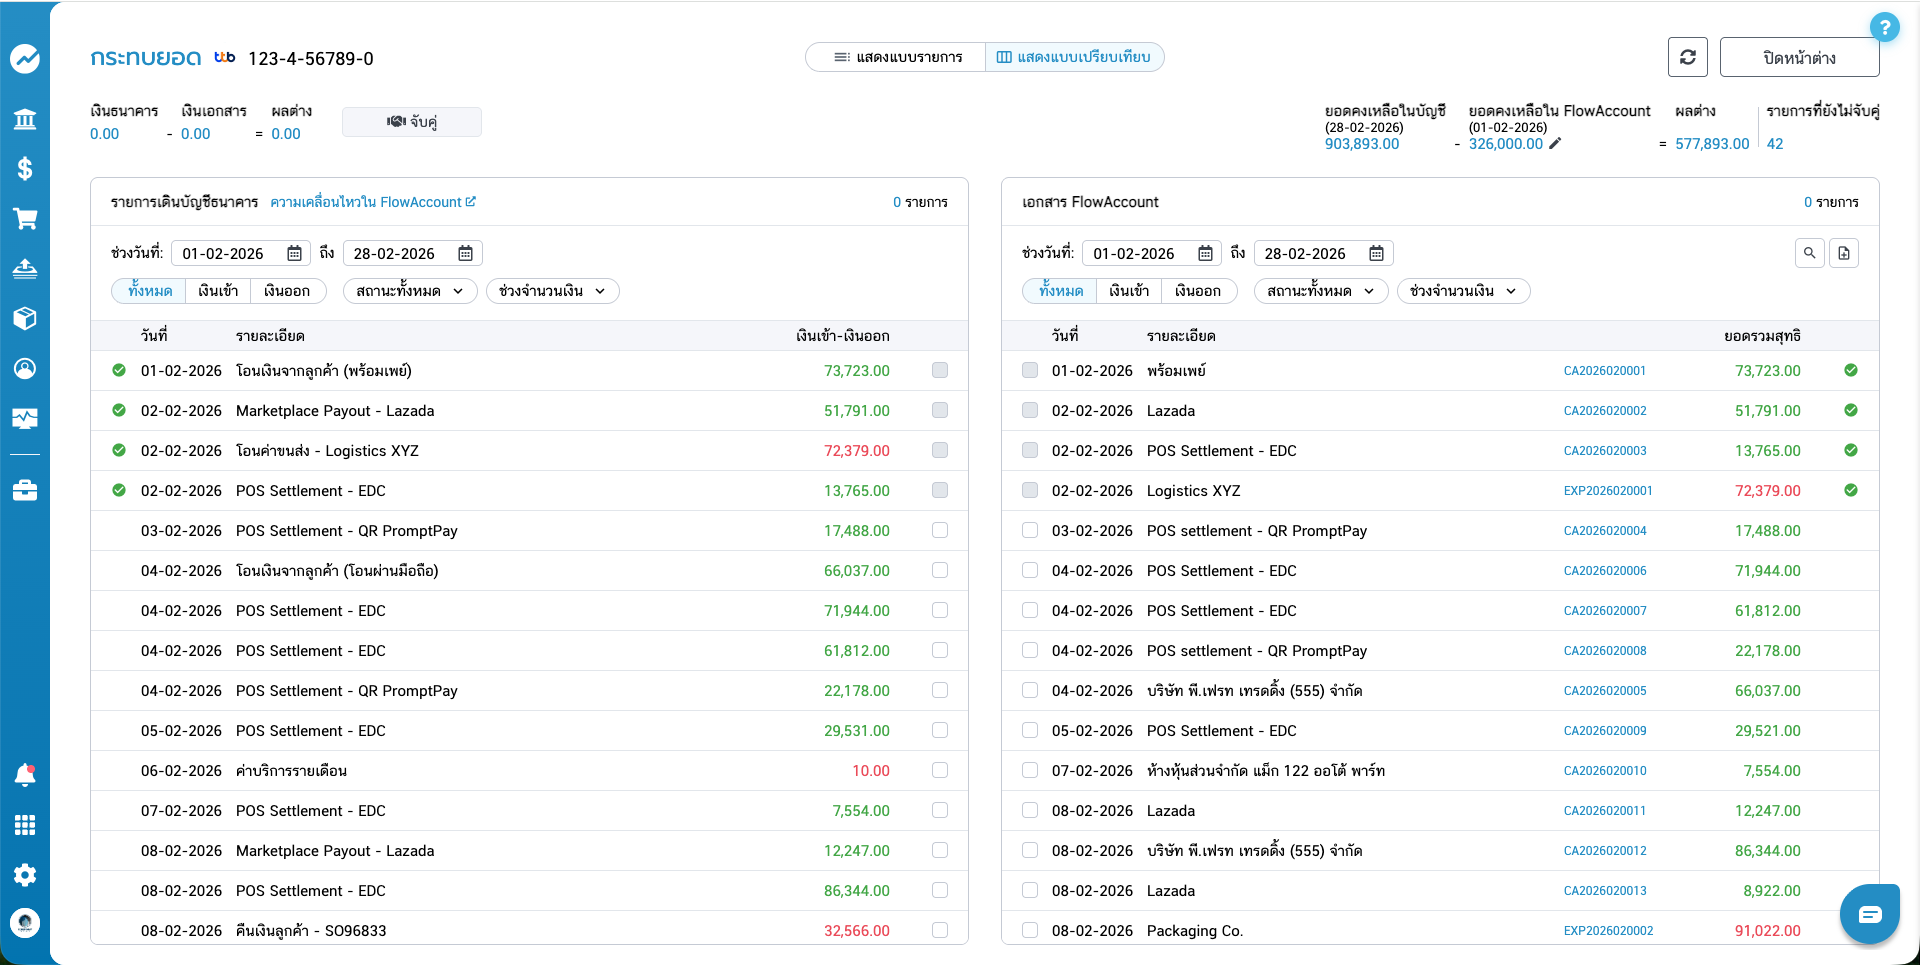Select เงินเข้า filter tab in bank panel
1920x965 pixels.
point(218,291)
